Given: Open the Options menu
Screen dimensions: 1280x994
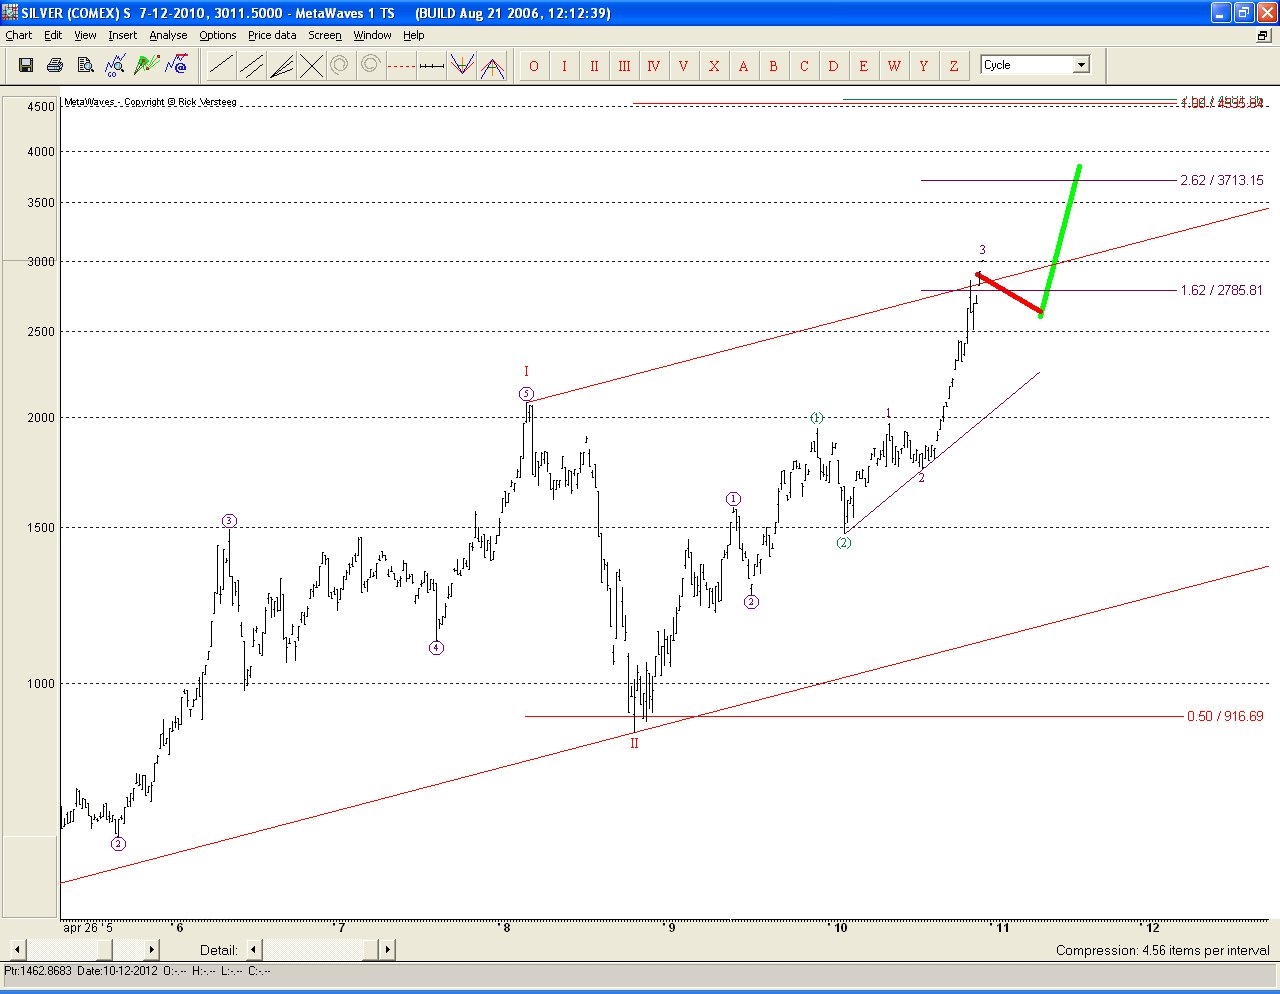Looking at the screenshot, I should tap(217, 35).
